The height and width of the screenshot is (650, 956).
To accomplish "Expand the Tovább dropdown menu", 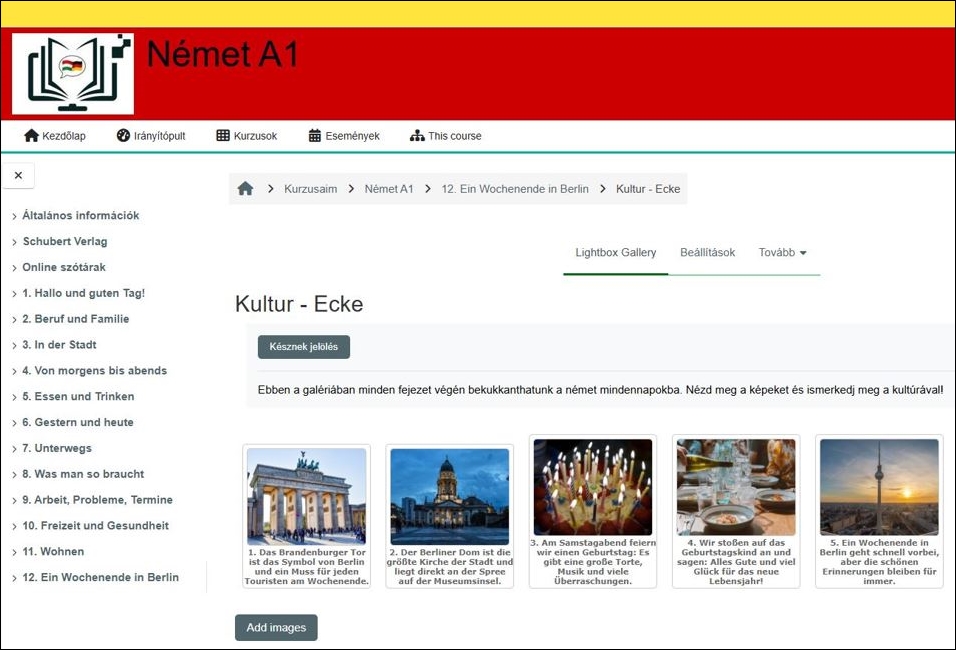I will [x=782, y=253].
